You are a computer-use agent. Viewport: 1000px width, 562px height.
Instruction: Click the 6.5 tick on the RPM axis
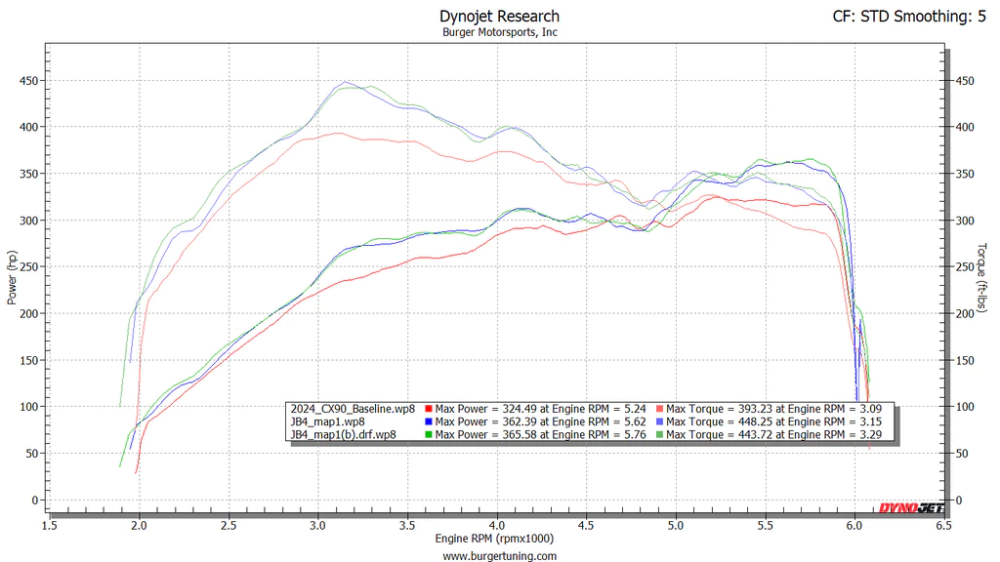pos(944,526)
